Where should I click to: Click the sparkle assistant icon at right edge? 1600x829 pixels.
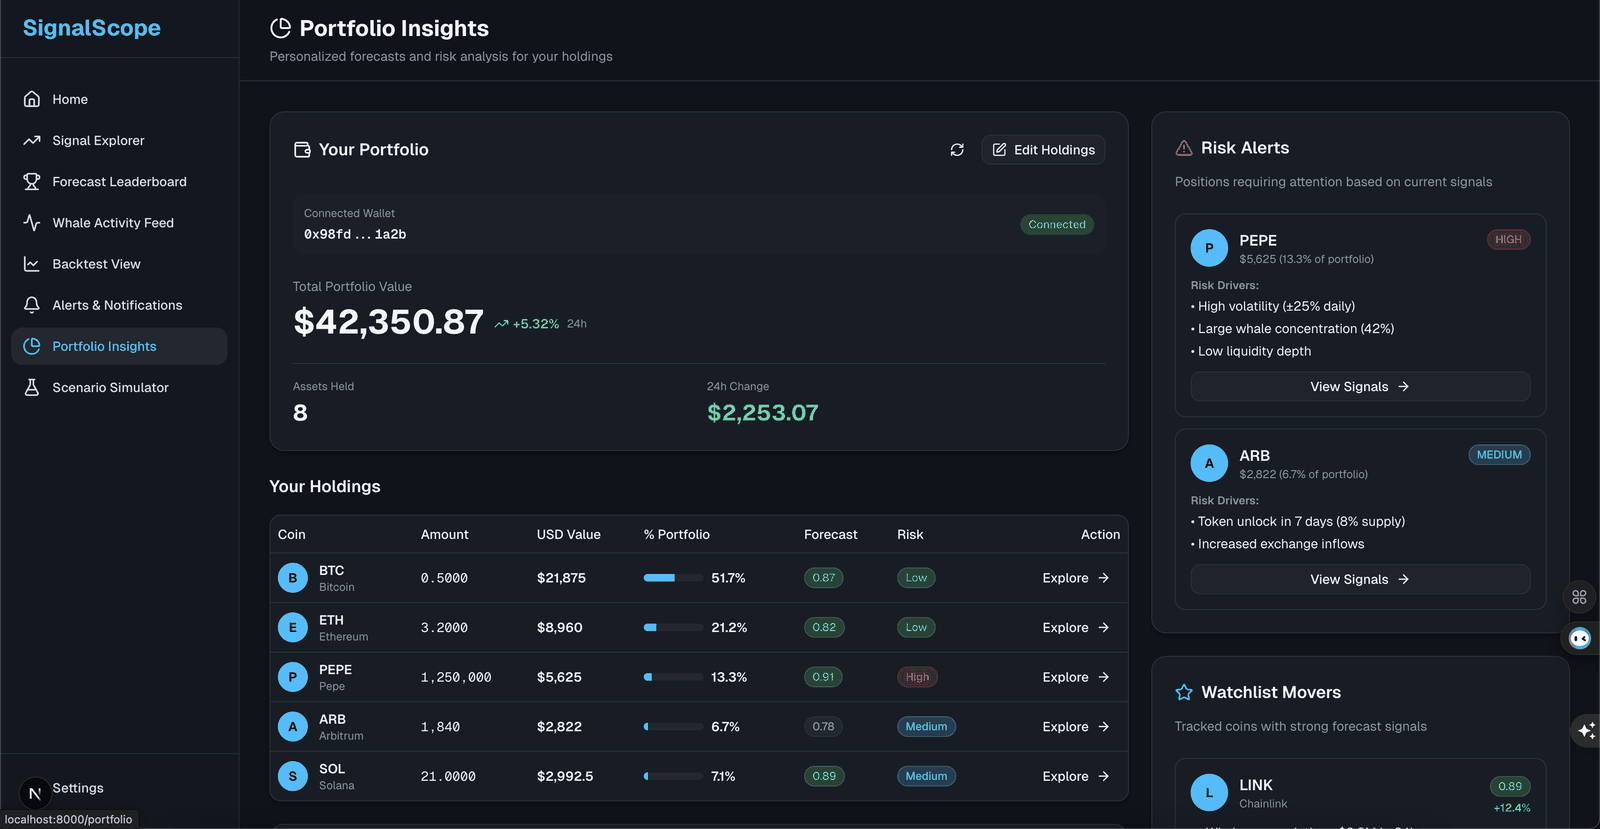(1586, 731)
